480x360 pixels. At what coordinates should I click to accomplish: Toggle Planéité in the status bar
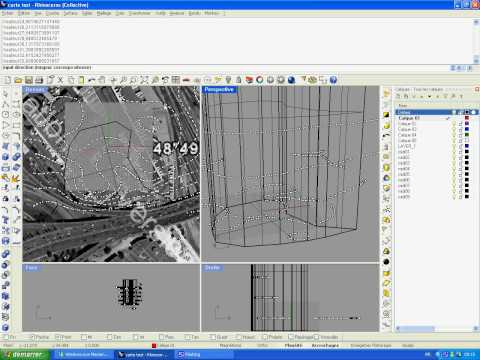(293, 346)
